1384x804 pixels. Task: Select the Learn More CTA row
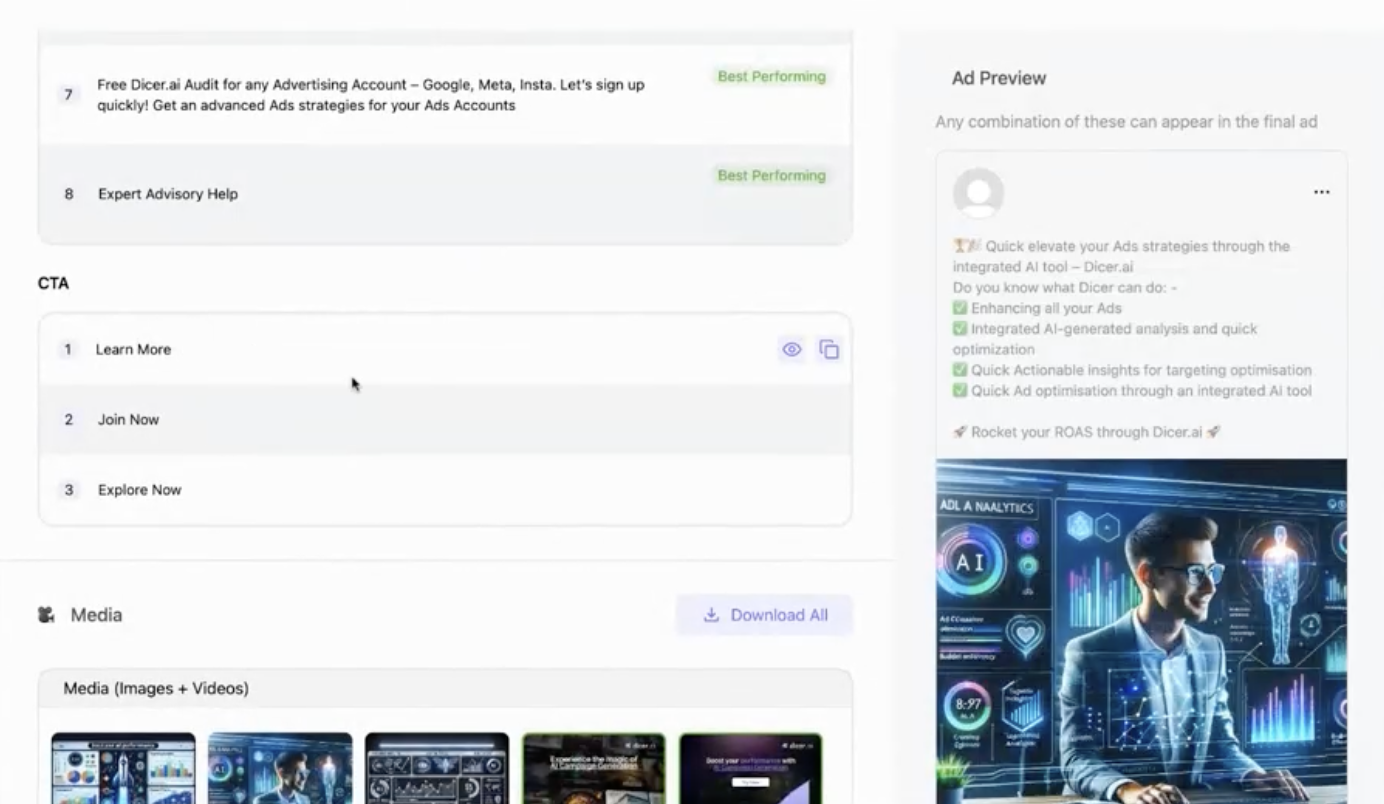(x=445, y=349)
